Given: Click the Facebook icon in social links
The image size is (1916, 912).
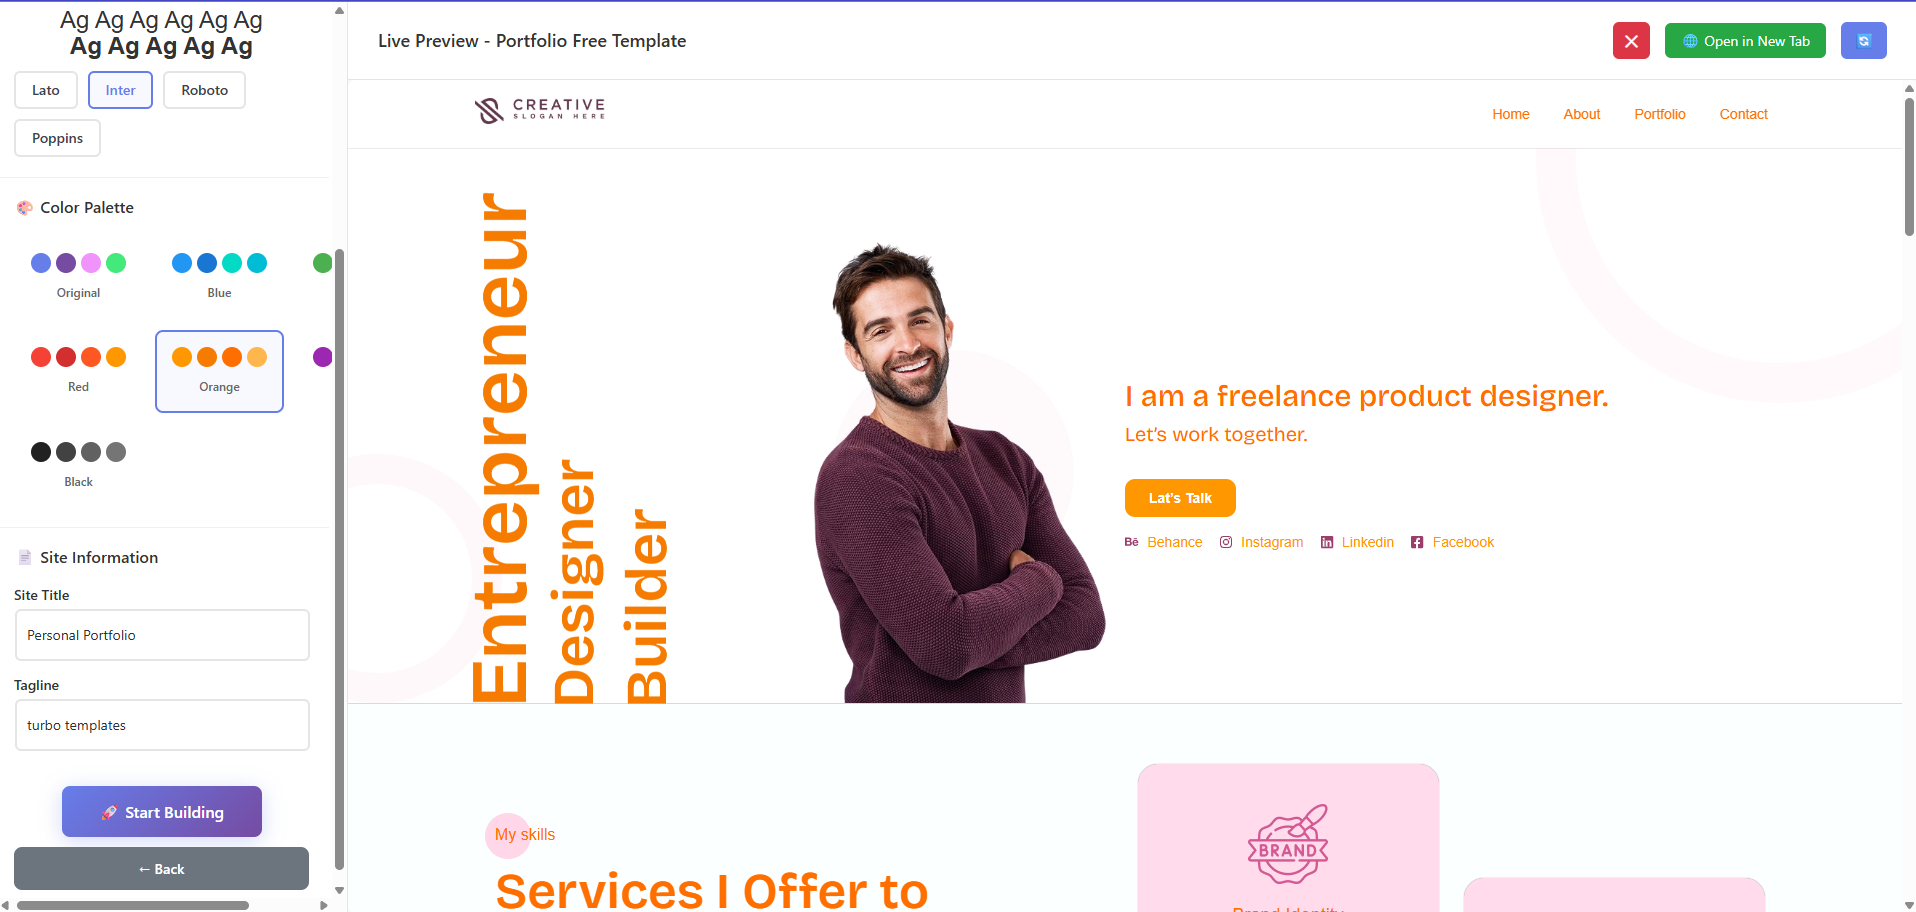Looking at the screenshot, I should pyautogui.click(x=1417, y=542).
